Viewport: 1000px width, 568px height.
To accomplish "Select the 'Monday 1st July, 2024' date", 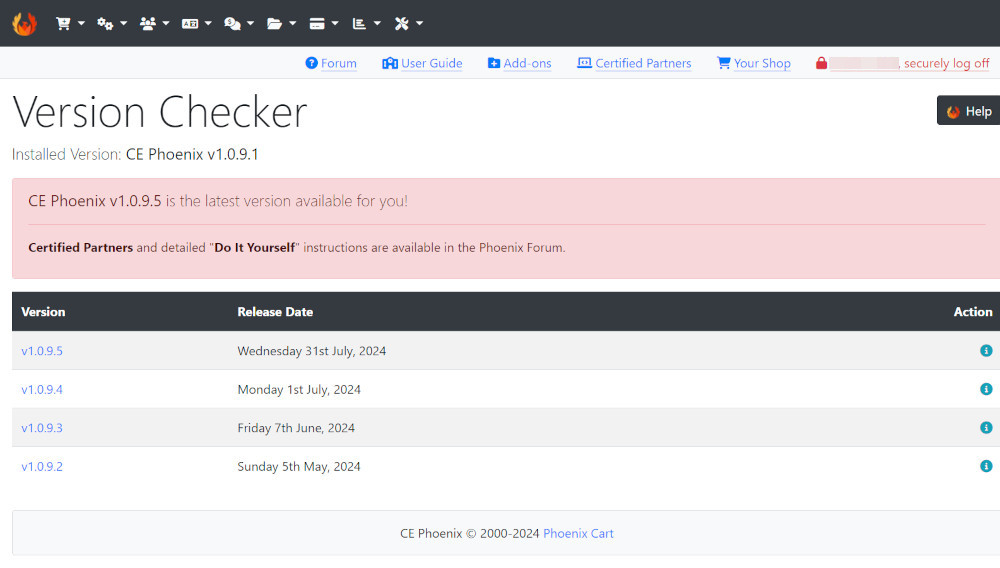I will 299,390.
